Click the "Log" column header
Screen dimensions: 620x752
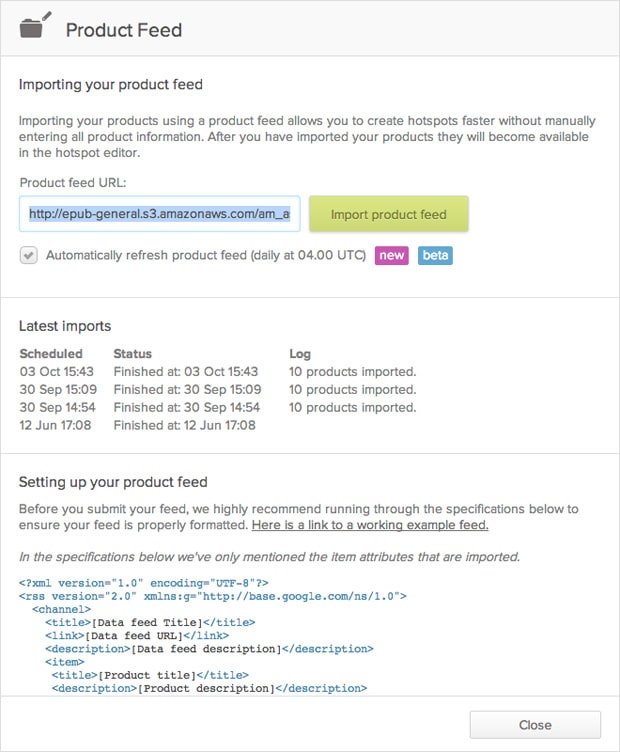tap(300, 354)
